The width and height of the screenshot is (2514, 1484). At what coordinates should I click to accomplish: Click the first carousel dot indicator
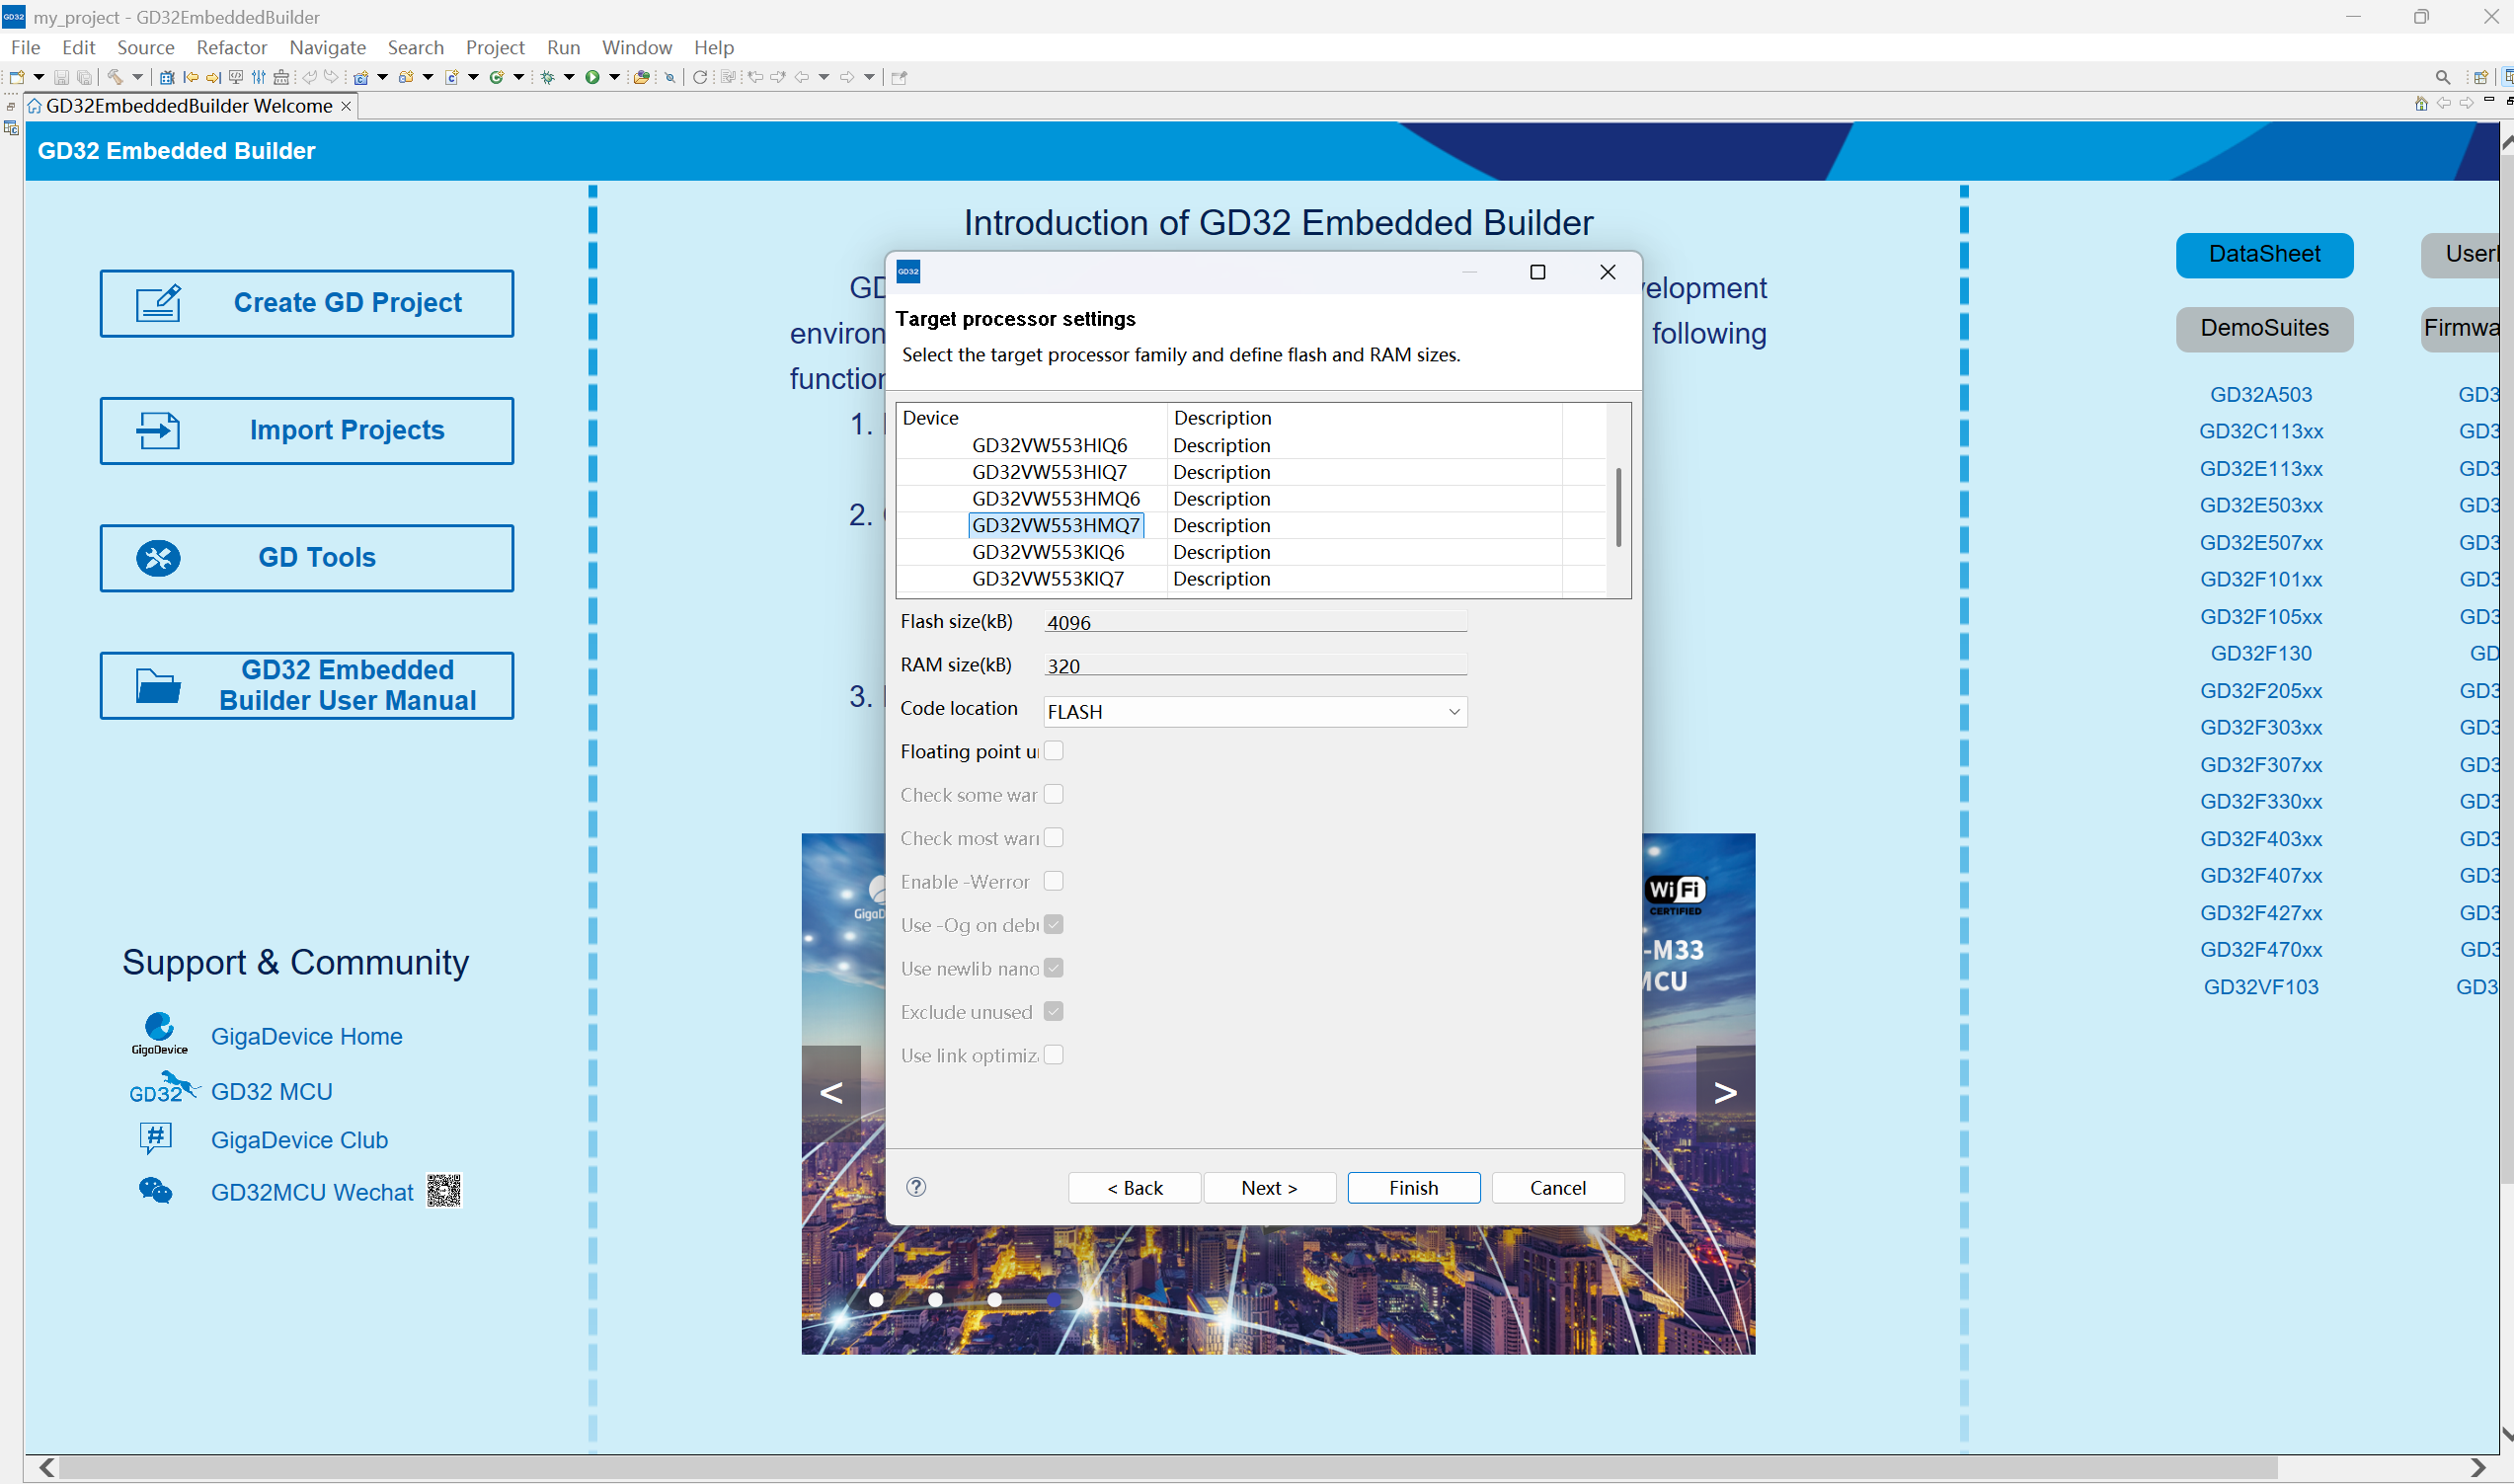[876, 1299]
